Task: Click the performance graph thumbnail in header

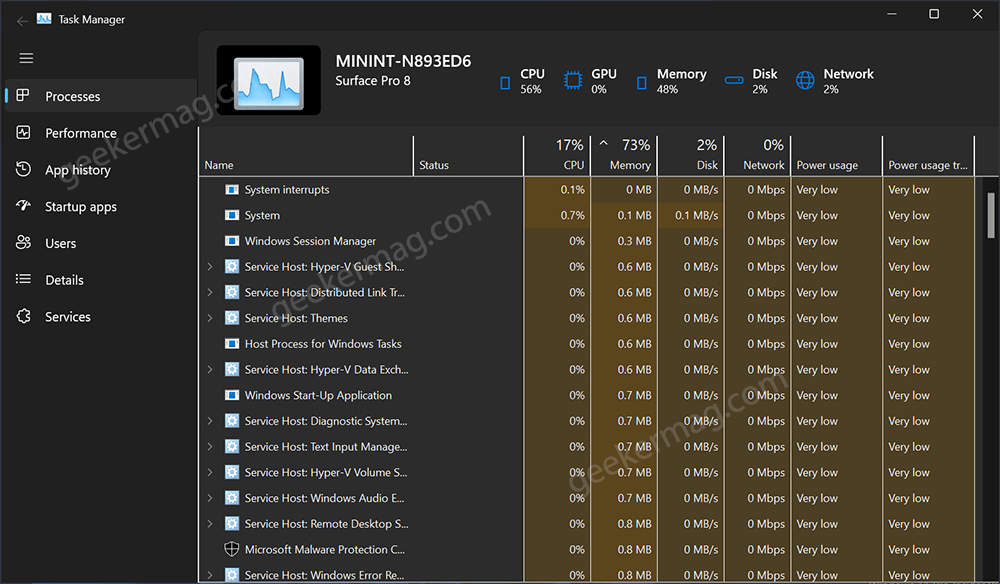Action: [x=268, y=80]
